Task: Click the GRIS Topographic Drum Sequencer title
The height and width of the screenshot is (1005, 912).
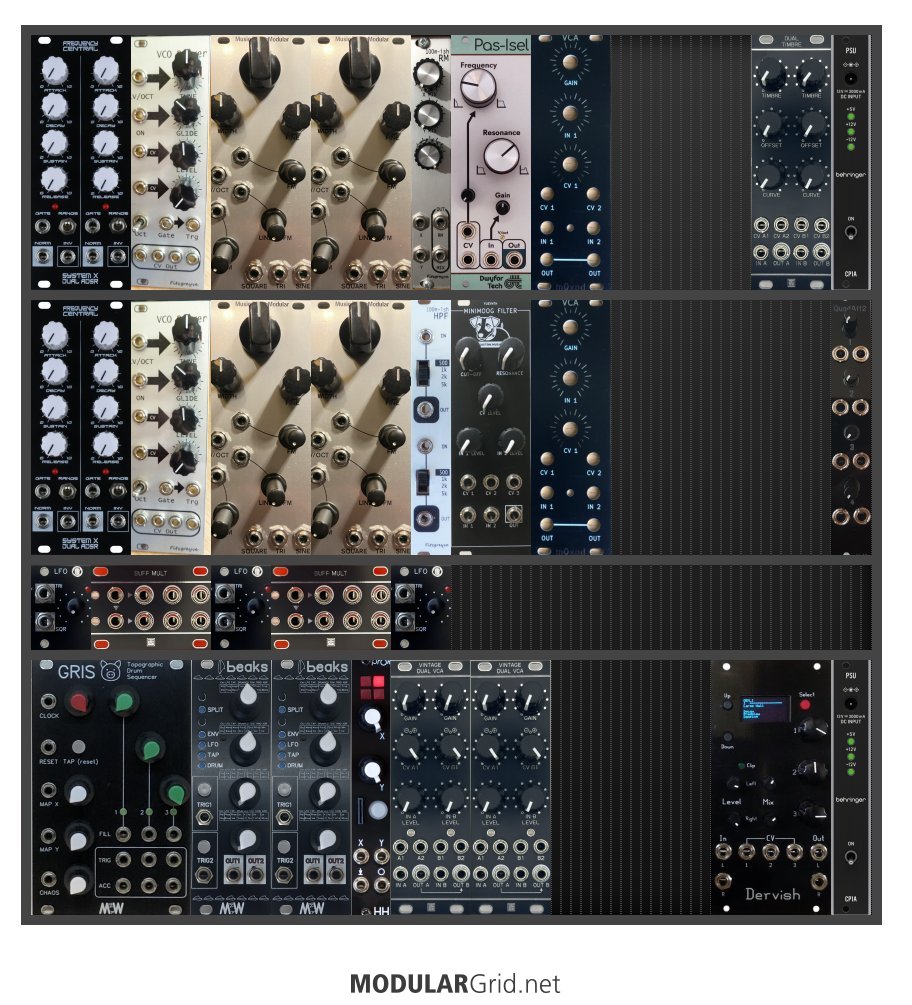Action: pos(145,670)
